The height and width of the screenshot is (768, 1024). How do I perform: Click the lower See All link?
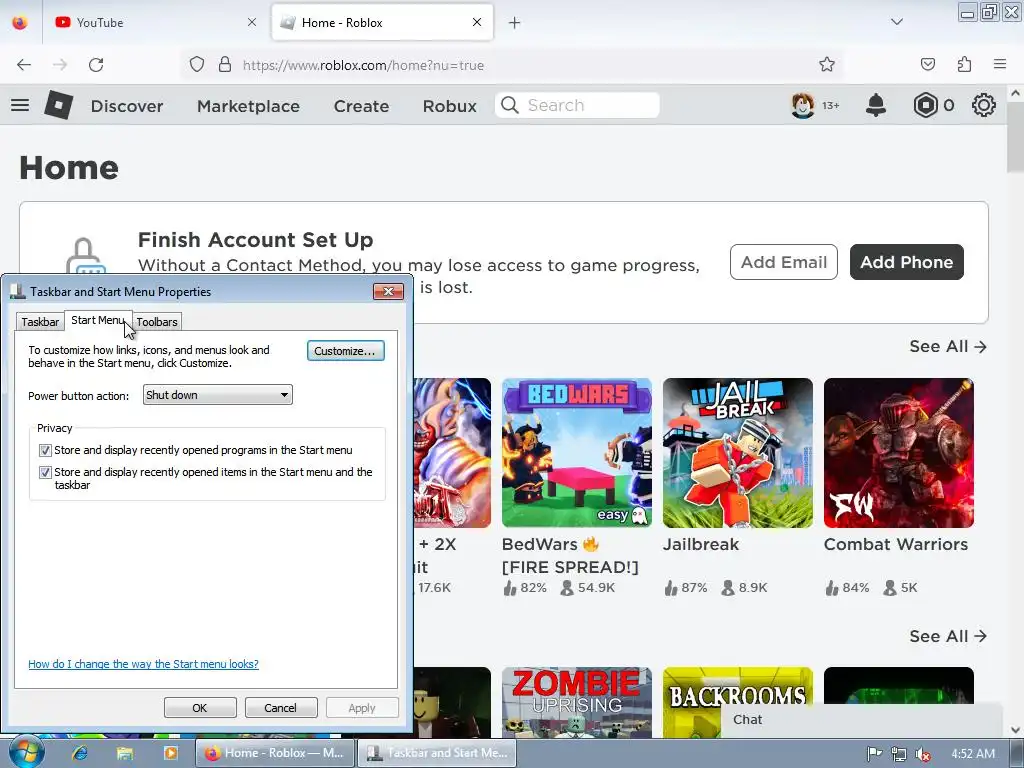(948, 636)
